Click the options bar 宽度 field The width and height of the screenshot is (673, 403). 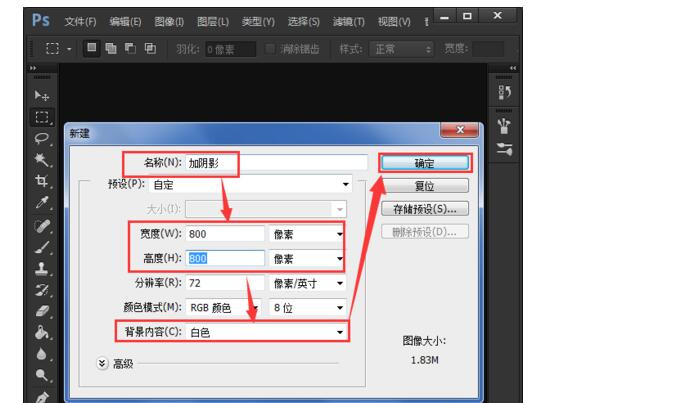click(488, 49)
